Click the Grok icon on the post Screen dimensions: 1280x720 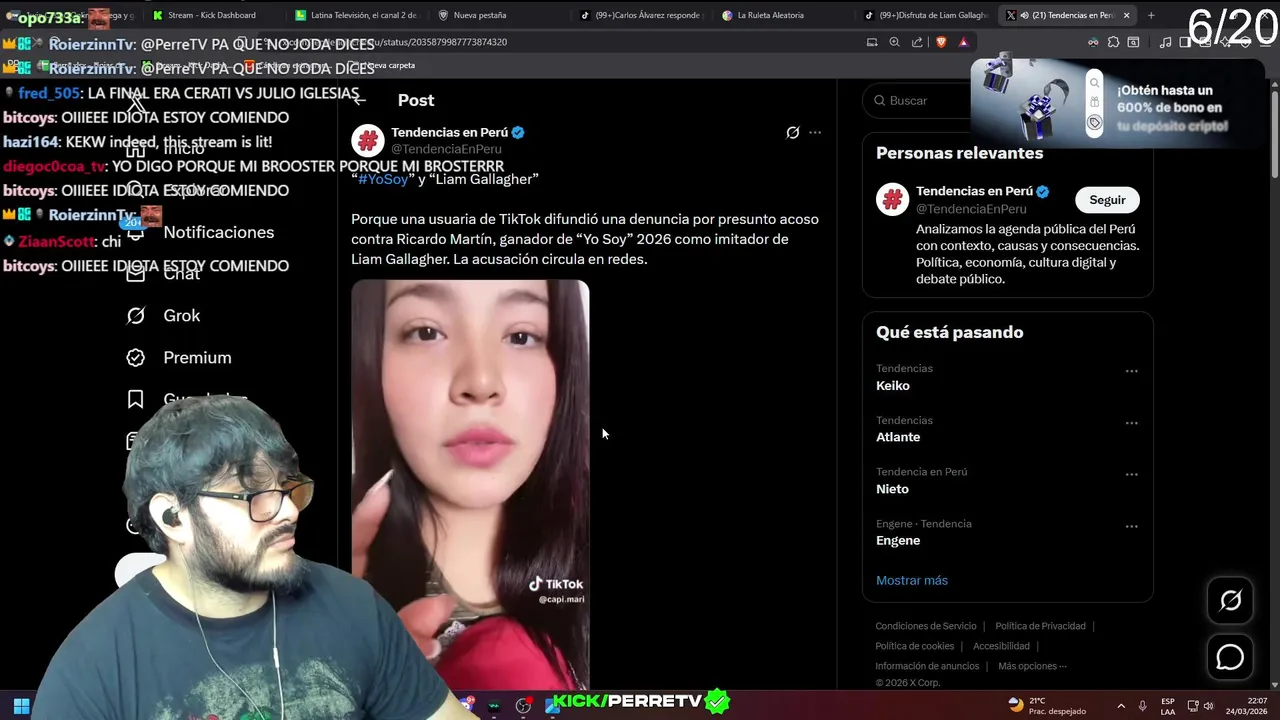pos(793,132)
